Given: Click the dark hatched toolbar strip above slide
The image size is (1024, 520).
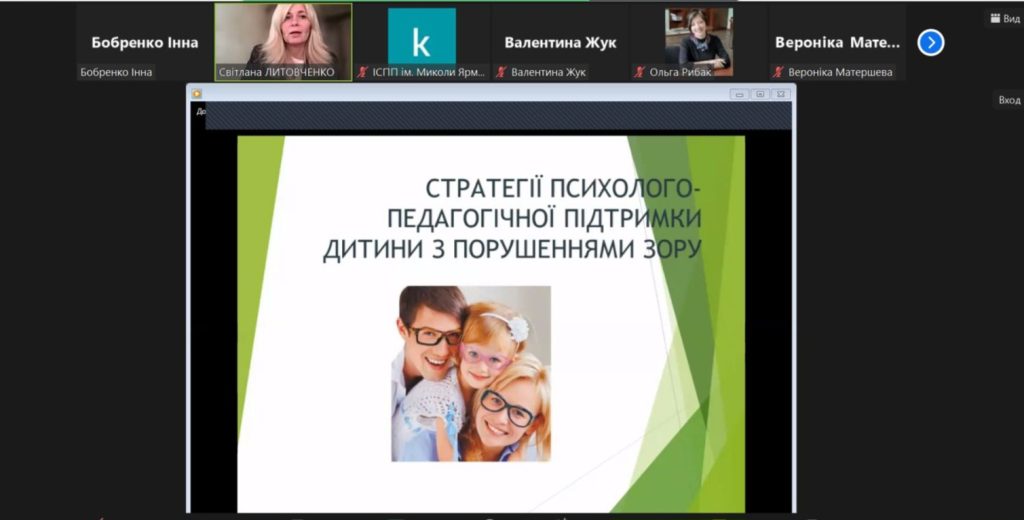Looking at the screenshot, I should [500, 115].
